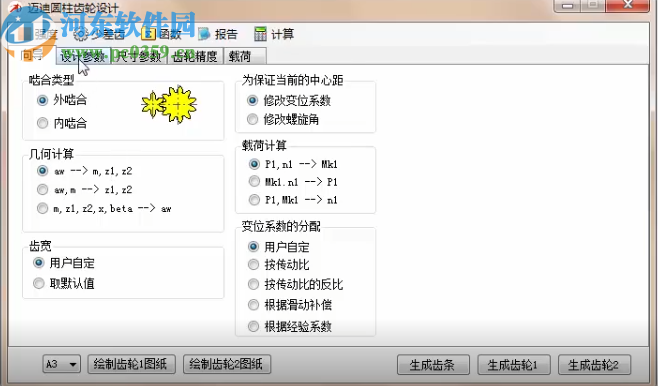This screenshot has width=658, height=386.
Task: Click 生成齿条 button
Action: 433,365
